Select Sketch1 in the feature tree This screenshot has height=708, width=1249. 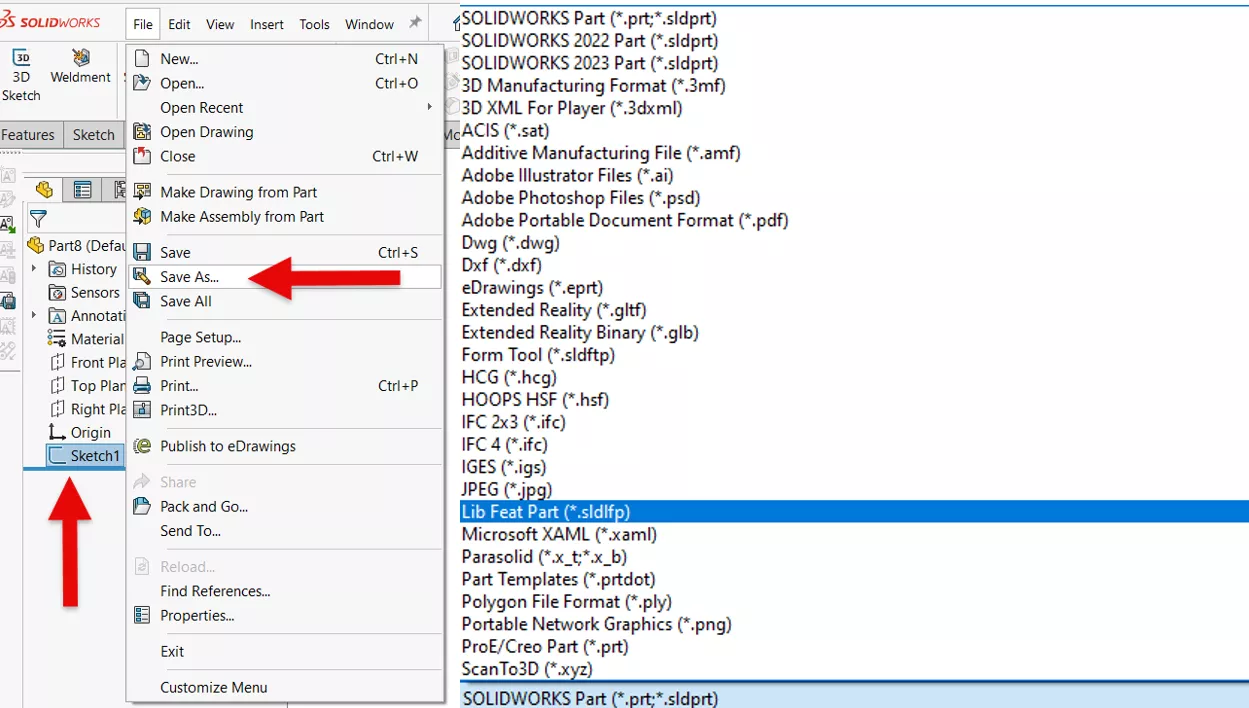click(86, 456)
